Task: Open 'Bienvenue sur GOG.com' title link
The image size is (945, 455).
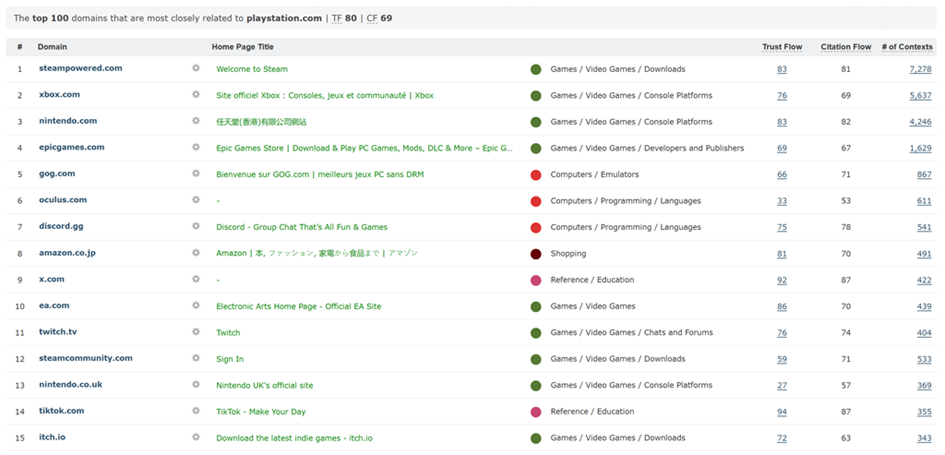Action: [x=320, y=175]
